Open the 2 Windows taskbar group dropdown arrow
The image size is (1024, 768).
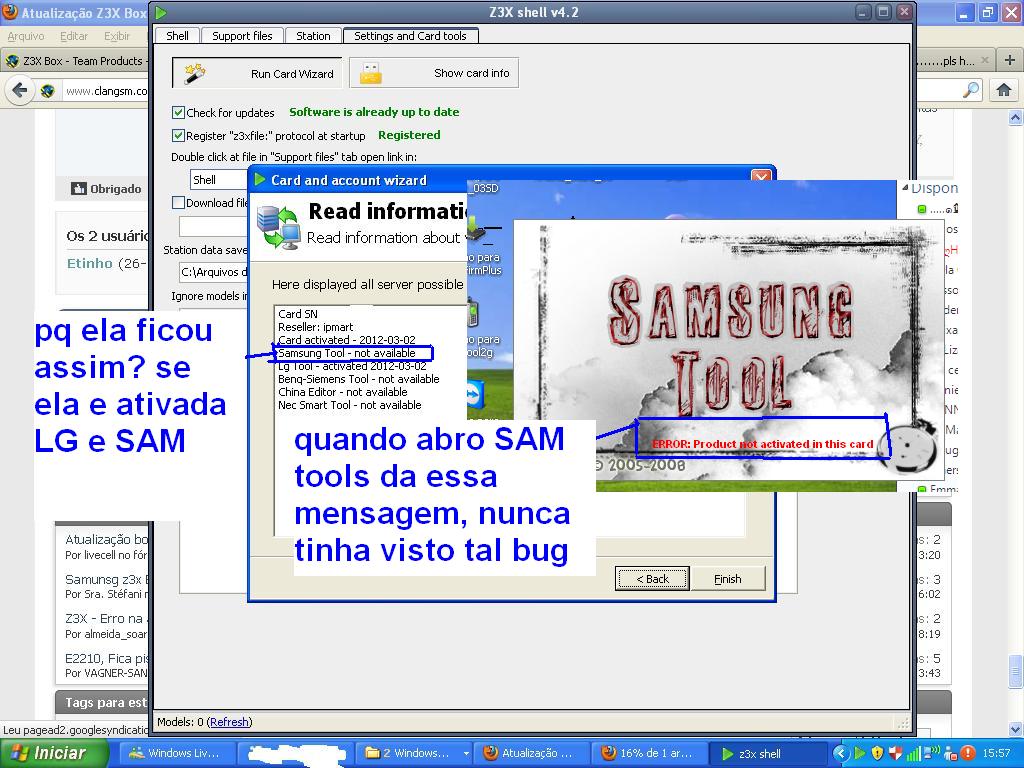pyautogui.click(x=466, y=753)
